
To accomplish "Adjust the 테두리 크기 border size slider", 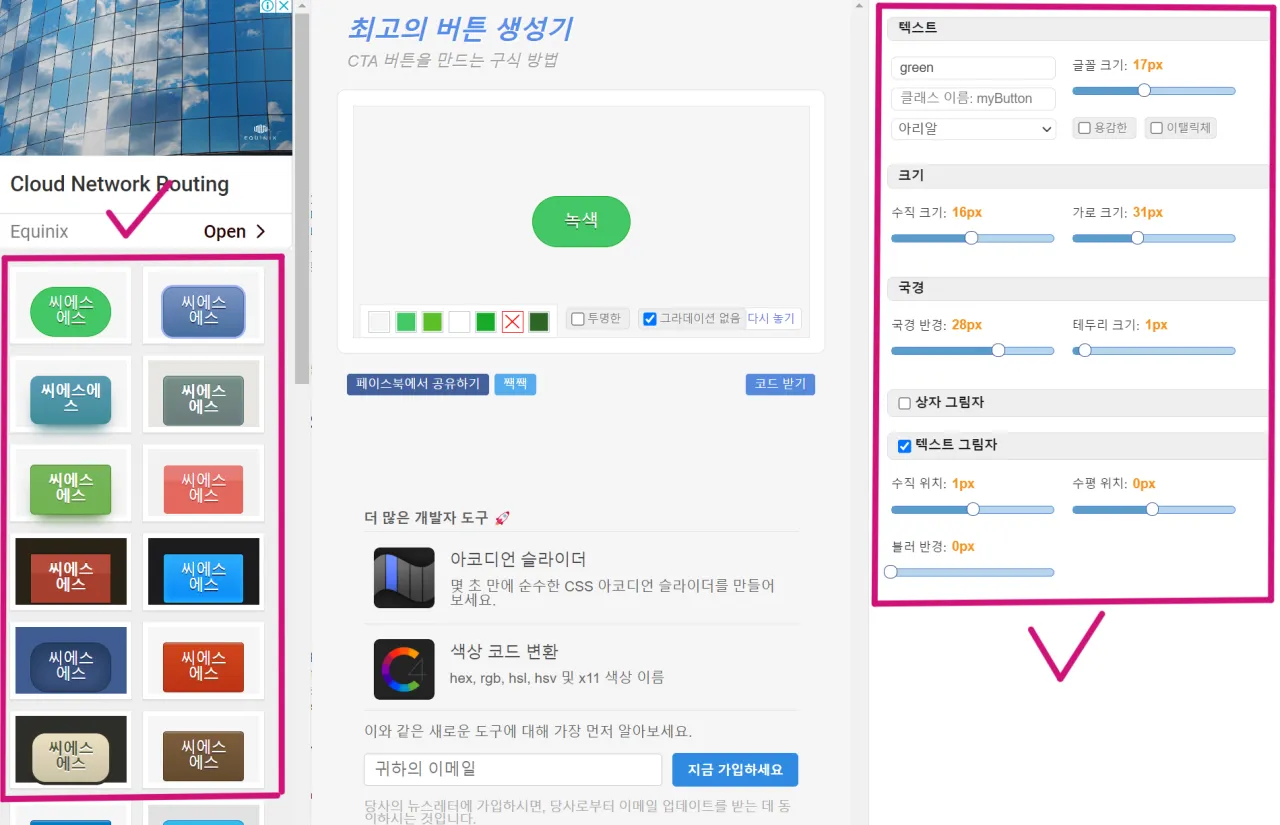I will point(1154,351).
